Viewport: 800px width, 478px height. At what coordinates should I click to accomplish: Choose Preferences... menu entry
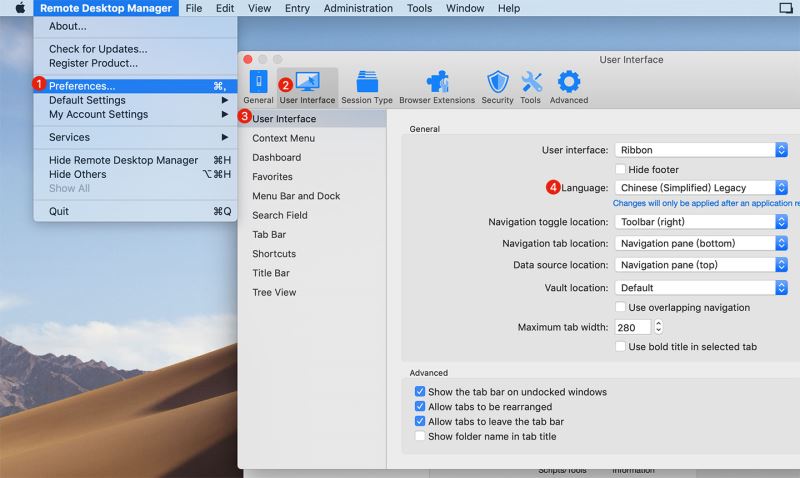135,86
